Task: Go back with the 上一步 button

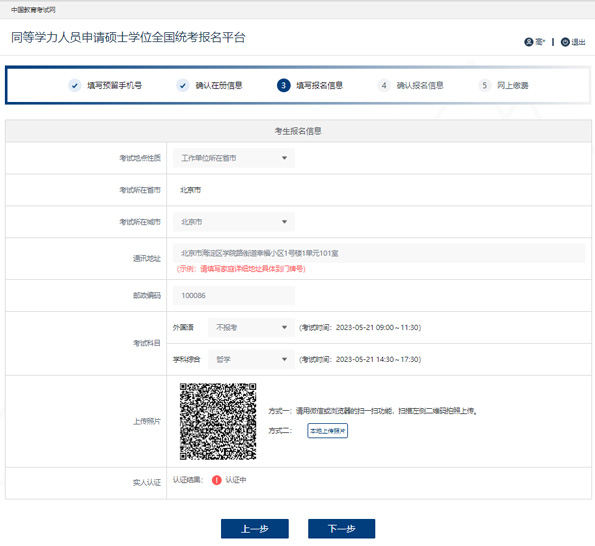Action: 255,529
